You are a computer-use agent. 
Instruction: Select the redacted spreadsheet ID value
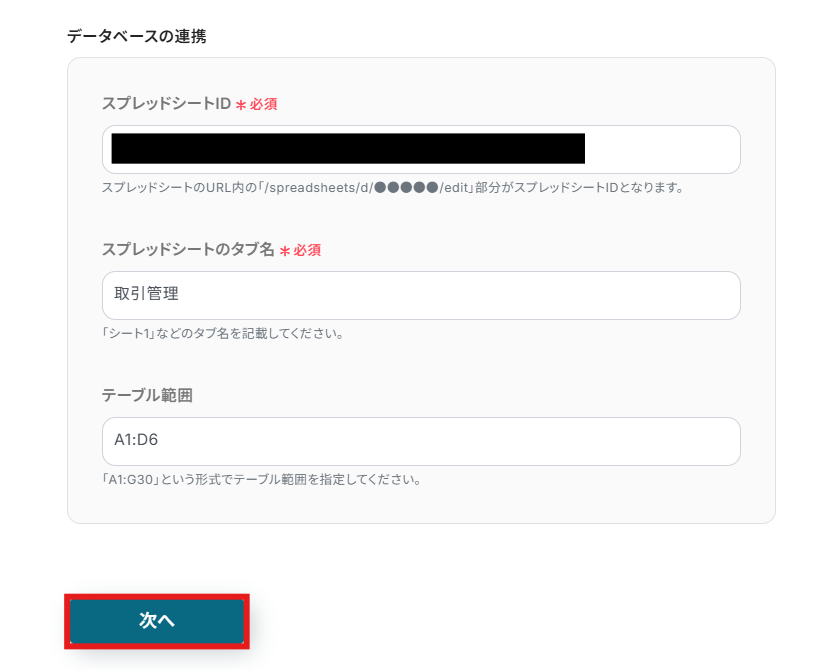click(x=345, y=148)
